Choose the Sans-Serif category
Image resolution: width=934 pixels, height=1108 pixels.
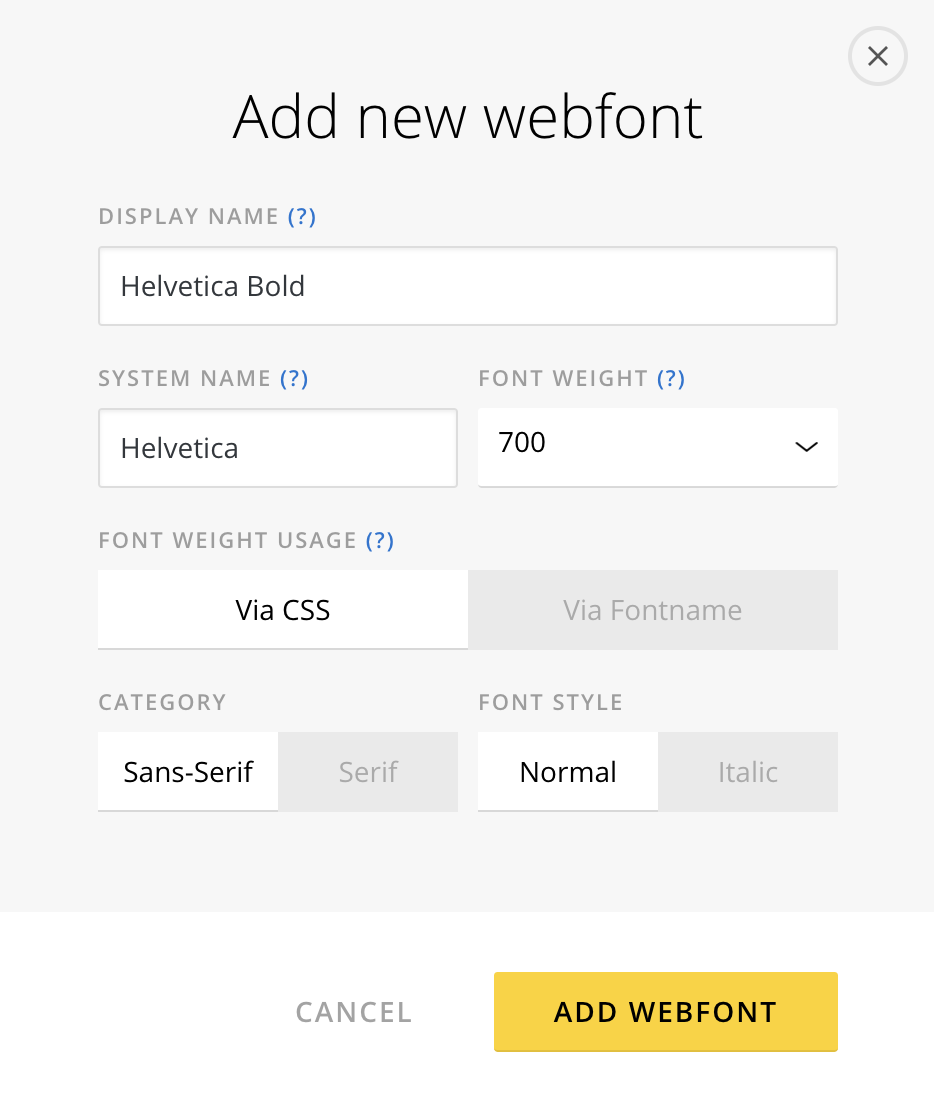188,772
